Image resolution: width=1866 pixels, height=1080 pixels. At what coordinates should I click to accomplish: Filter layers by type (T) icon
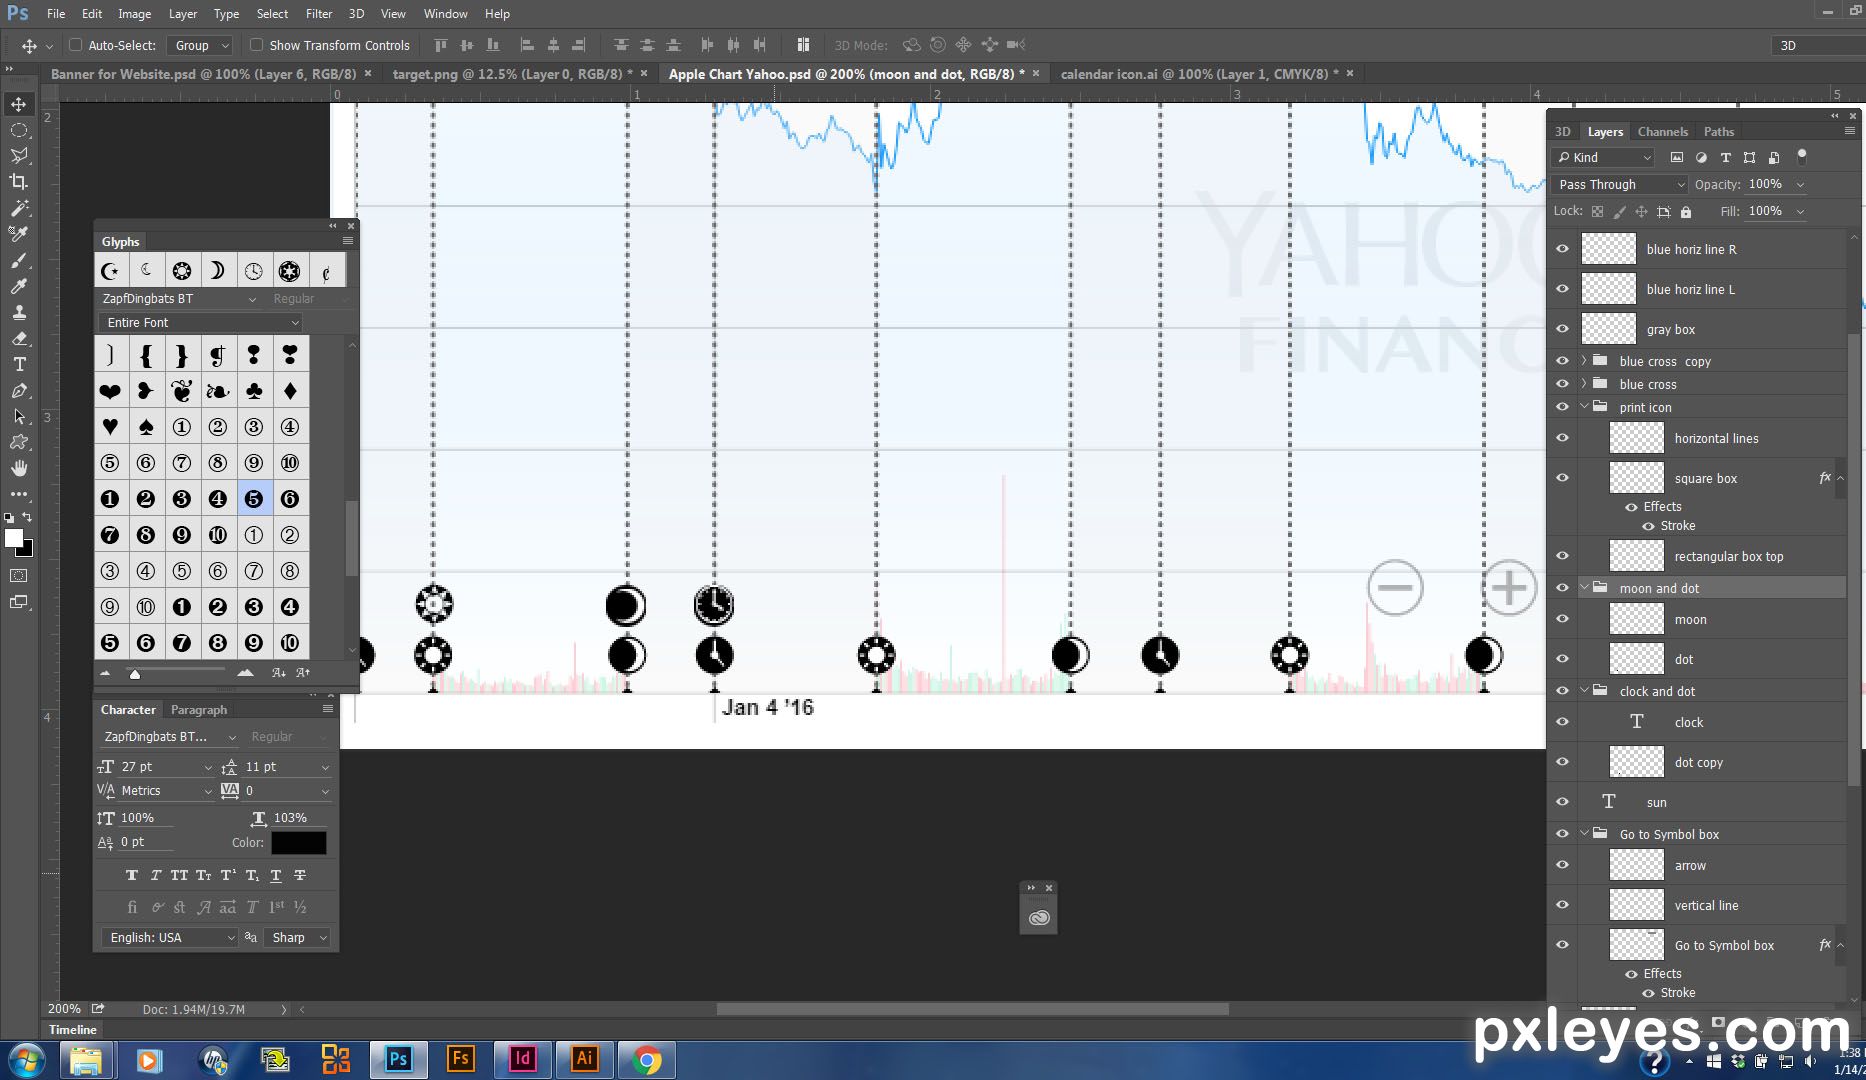[x=1725, y=157]
